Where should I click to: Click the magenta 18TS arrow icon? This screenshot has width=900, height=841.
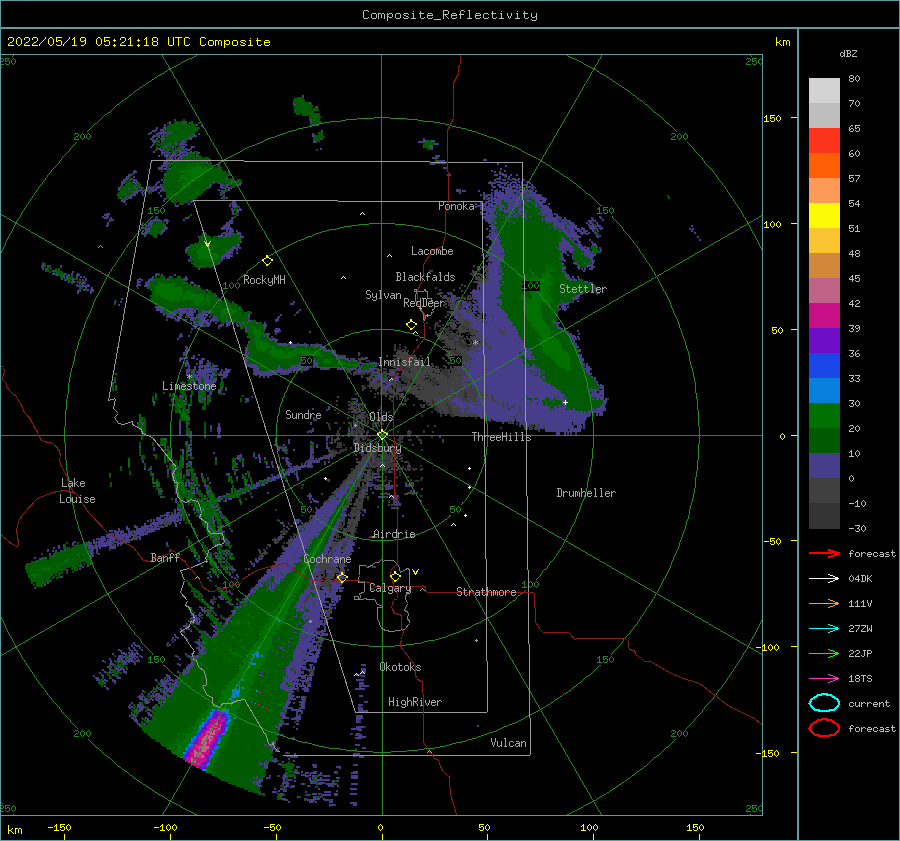click(824, 679)
